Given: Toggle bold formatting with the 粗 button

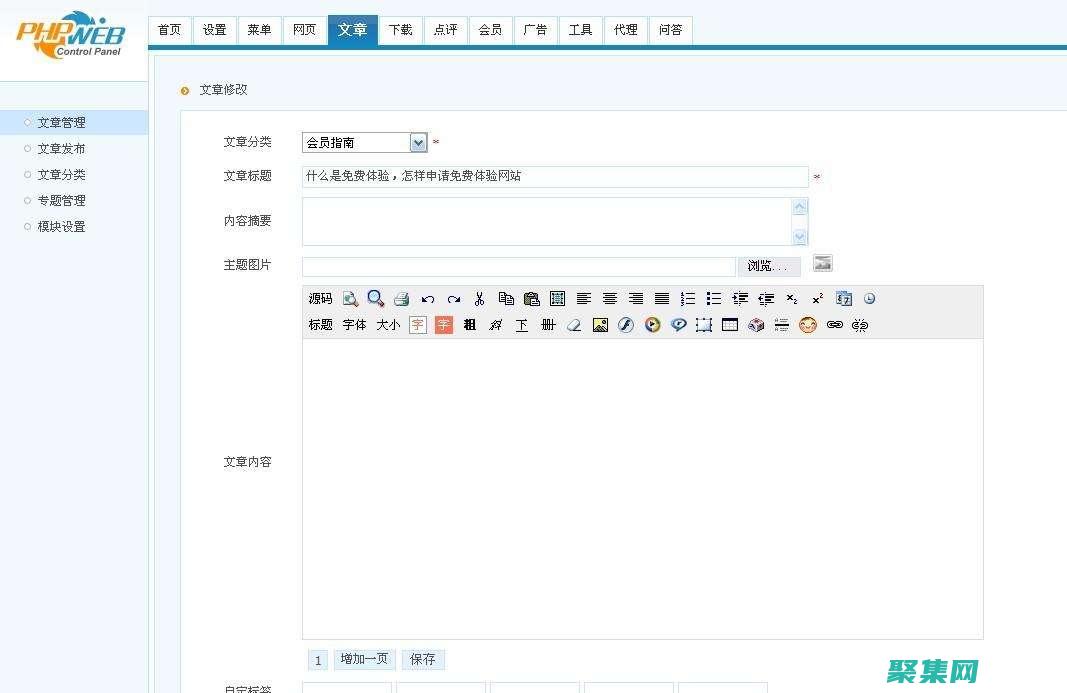Looking at the screenshot, I should click(x=469, y=325).
